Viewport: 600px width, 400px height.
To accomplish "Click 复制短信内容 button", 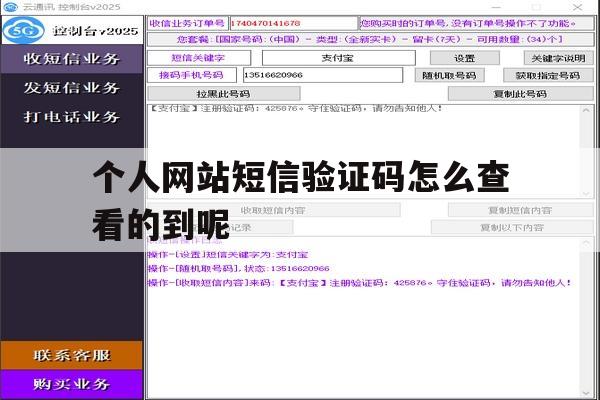I will coord(520,210).
